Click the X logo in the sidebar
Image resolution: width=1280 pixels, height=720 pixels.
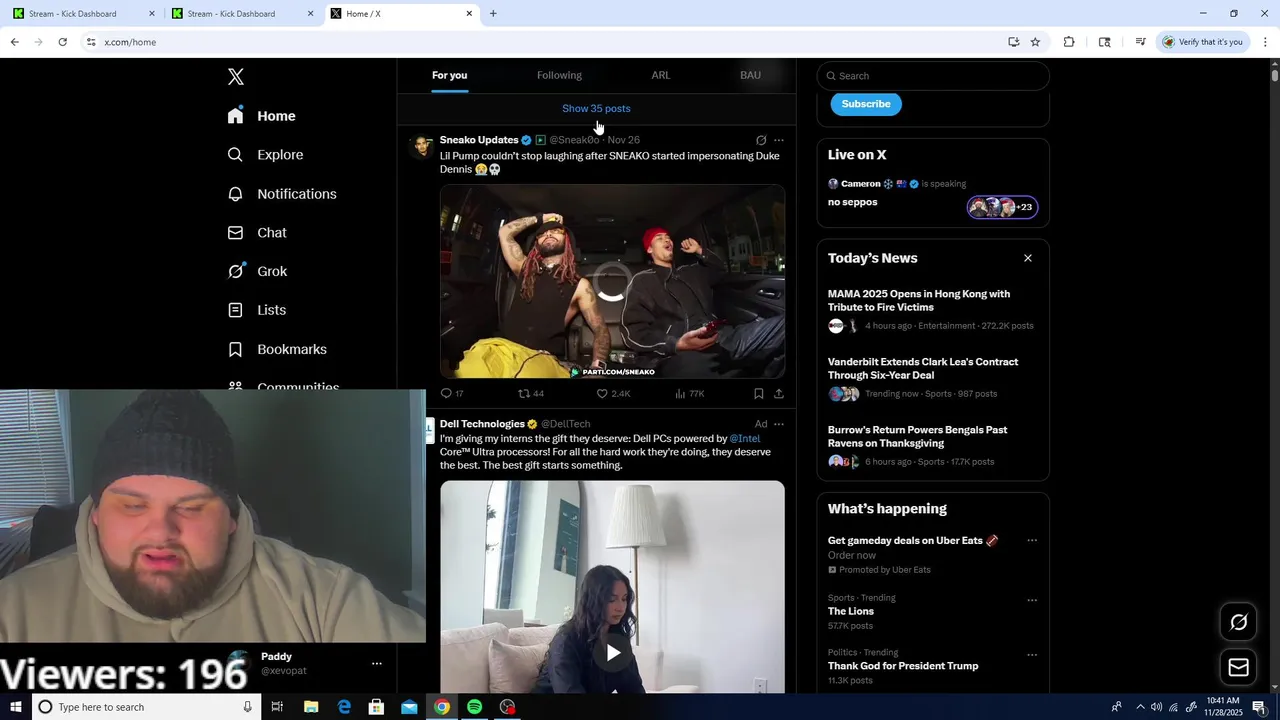[x=236, y=77]
